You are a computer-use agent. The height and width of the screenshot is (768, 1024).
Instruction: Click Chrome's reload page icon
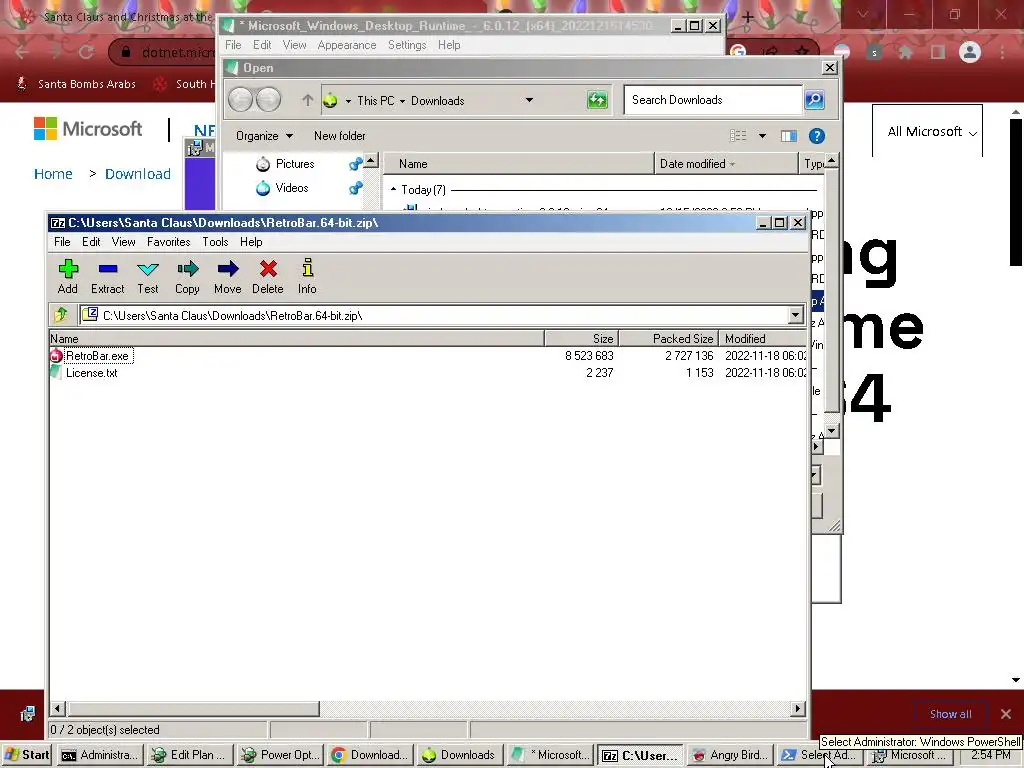(x=86, y=52)
